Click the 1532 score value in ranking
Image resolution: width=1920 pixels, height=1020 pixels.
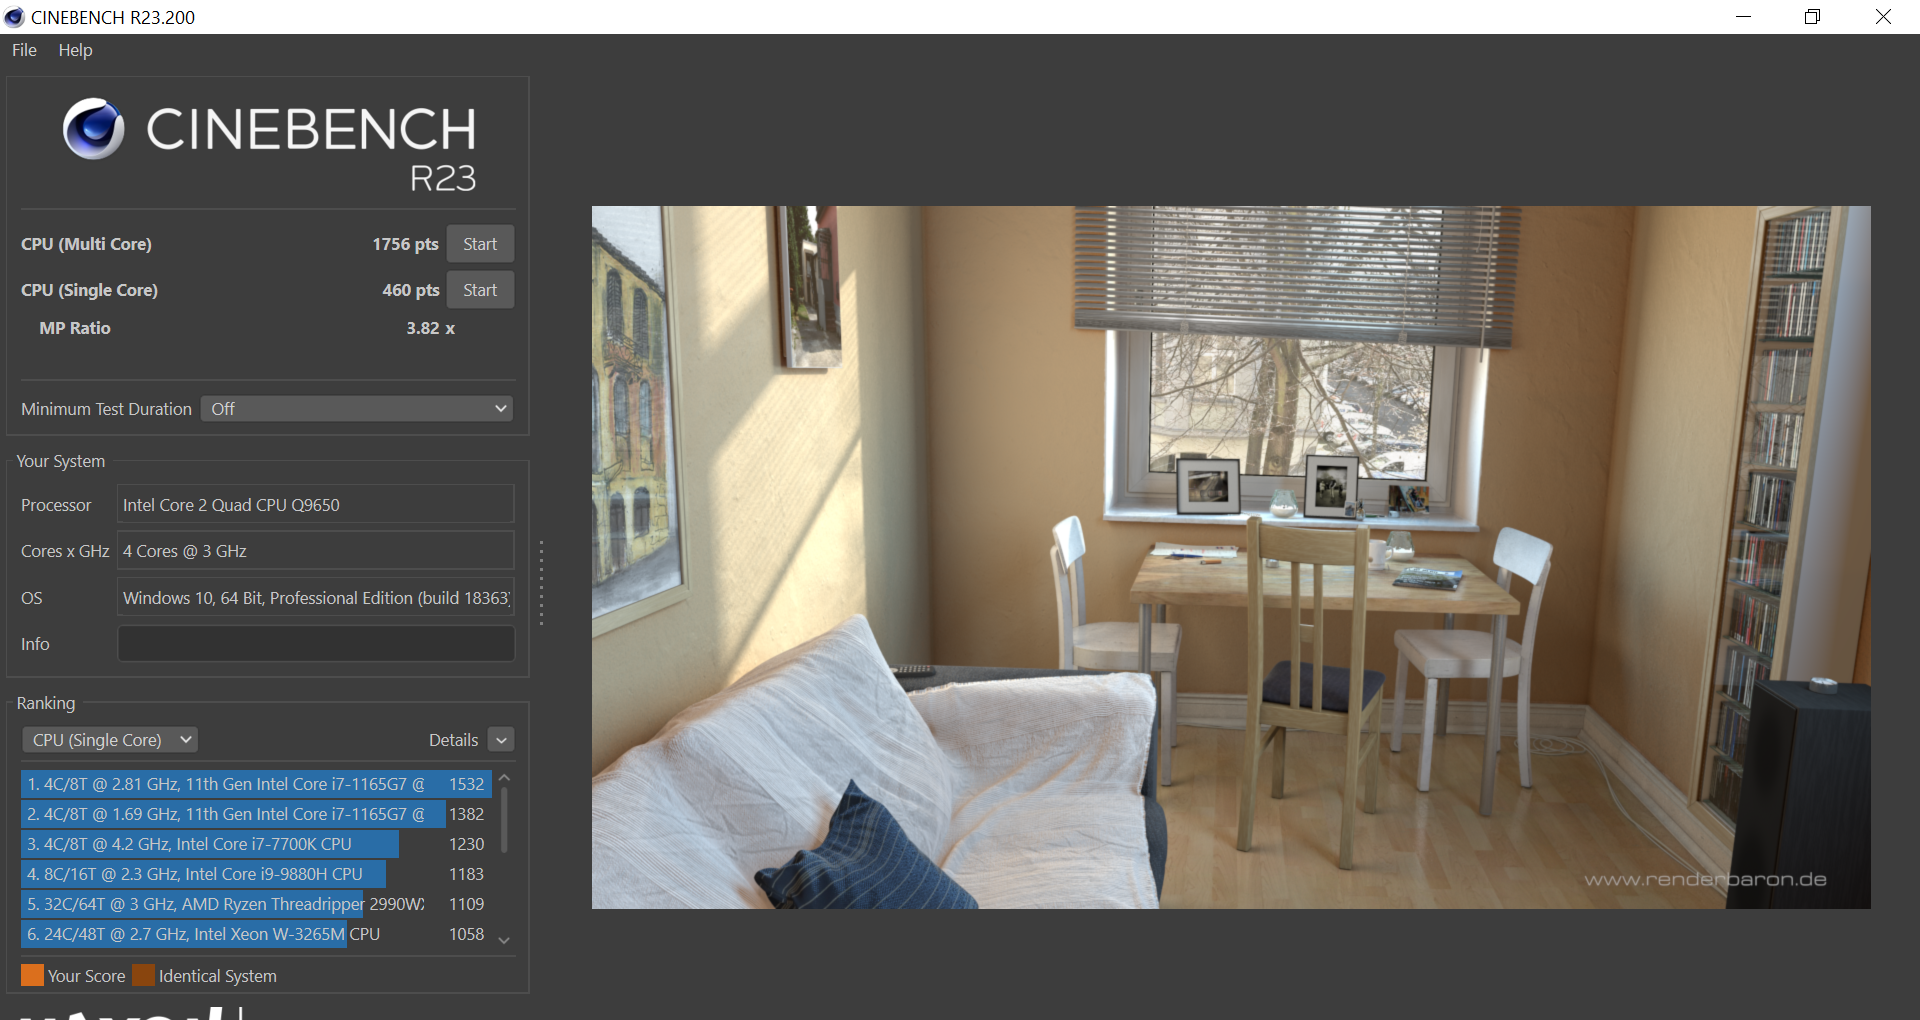pos(466,784)
